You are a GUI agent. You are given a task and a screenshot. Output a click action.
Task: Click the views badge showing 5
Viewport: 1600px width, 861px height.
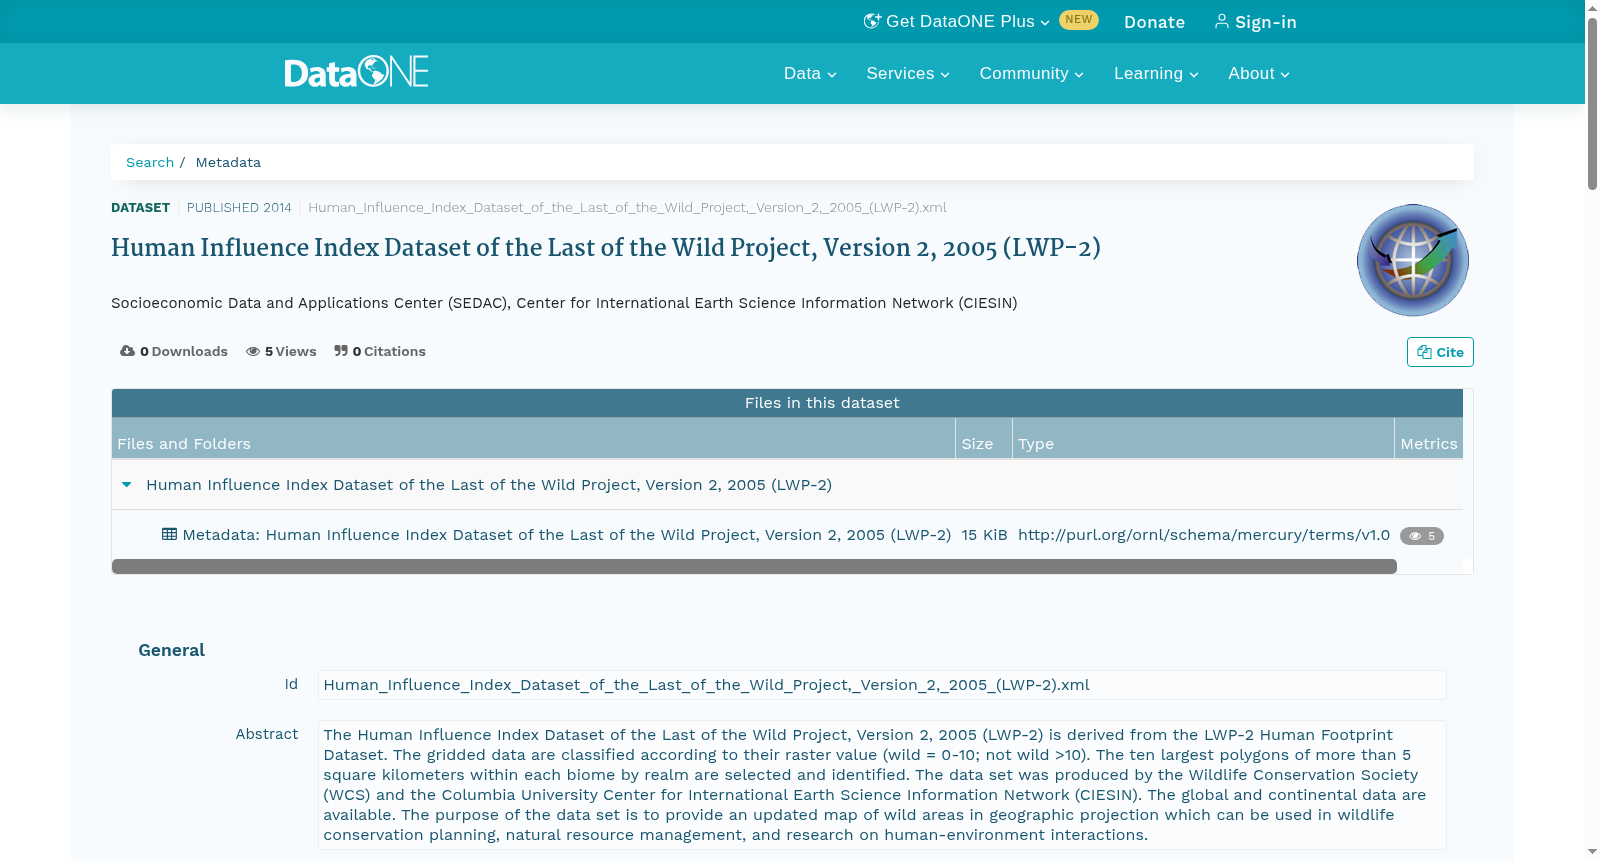point(1421,536)
